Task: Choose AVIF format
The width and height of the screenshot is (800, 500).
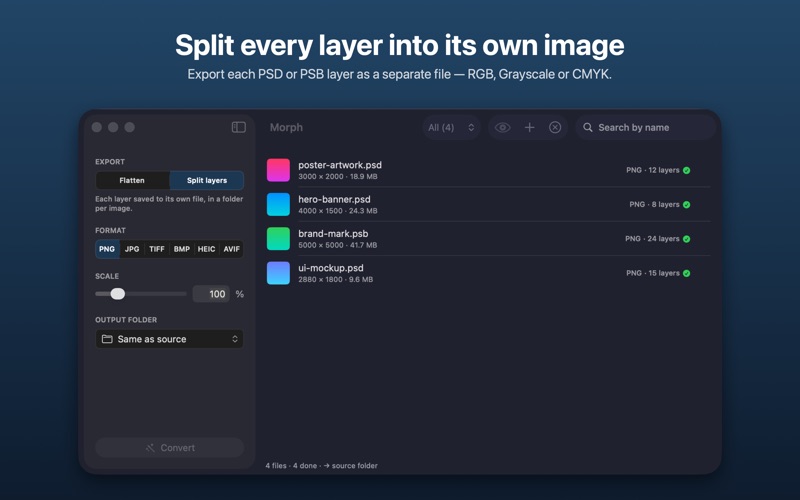Action: tap(232, 249)
